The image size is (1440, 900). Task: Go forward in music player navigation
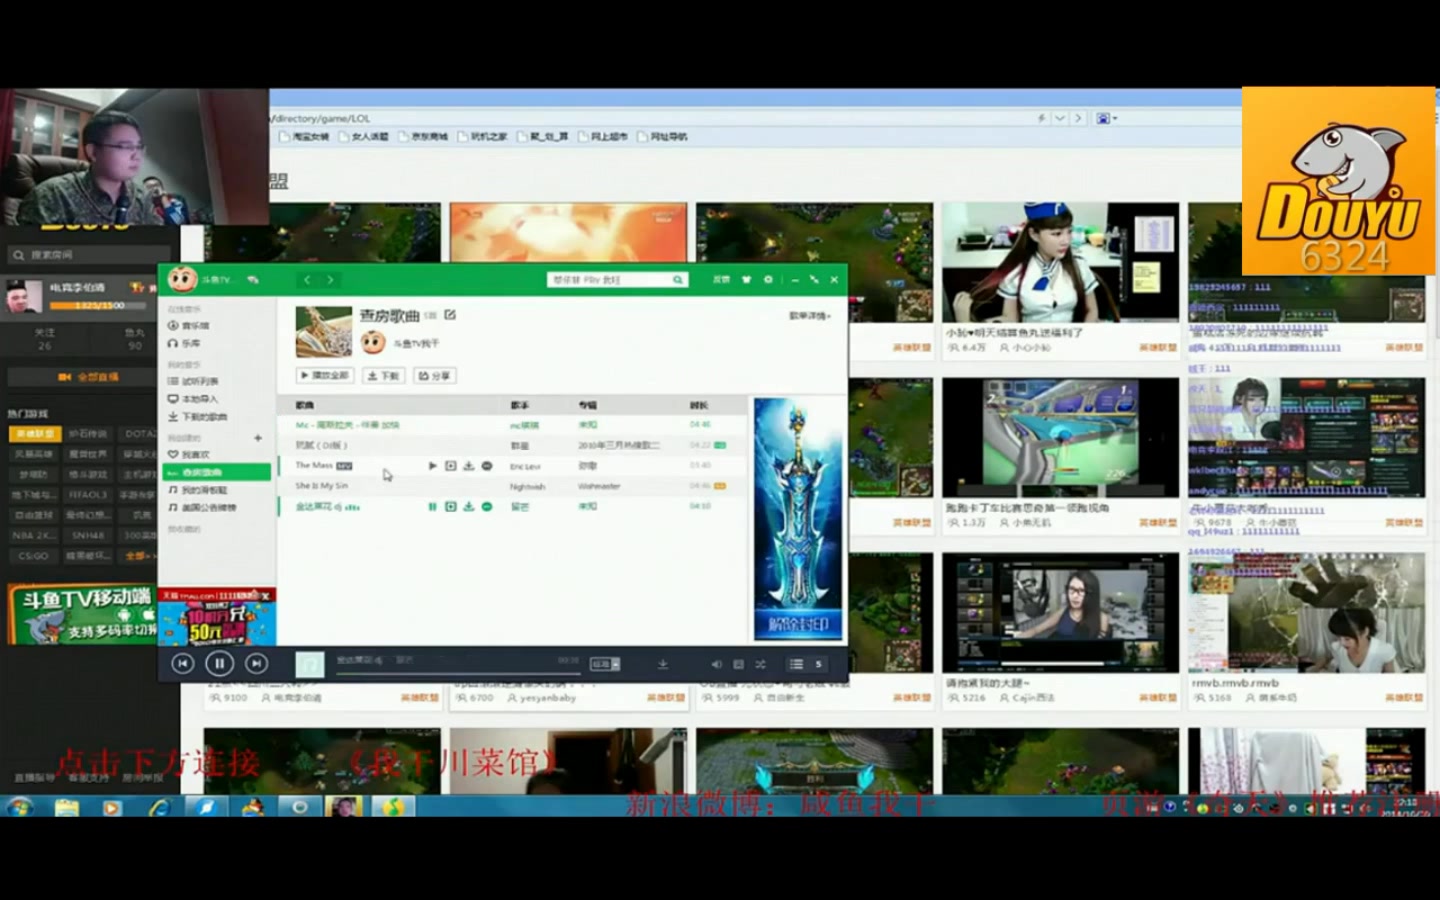tap(330, 280)
